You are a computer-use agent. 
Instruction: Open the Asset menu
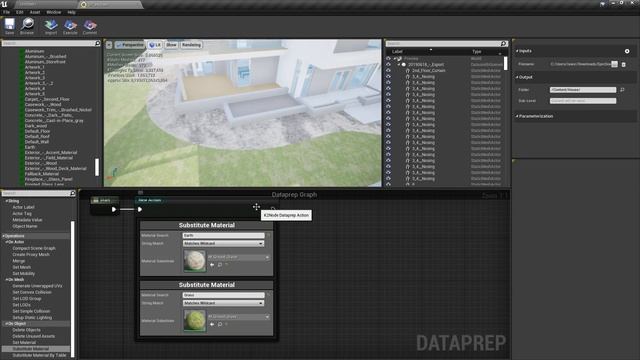[x=35, y=12]
